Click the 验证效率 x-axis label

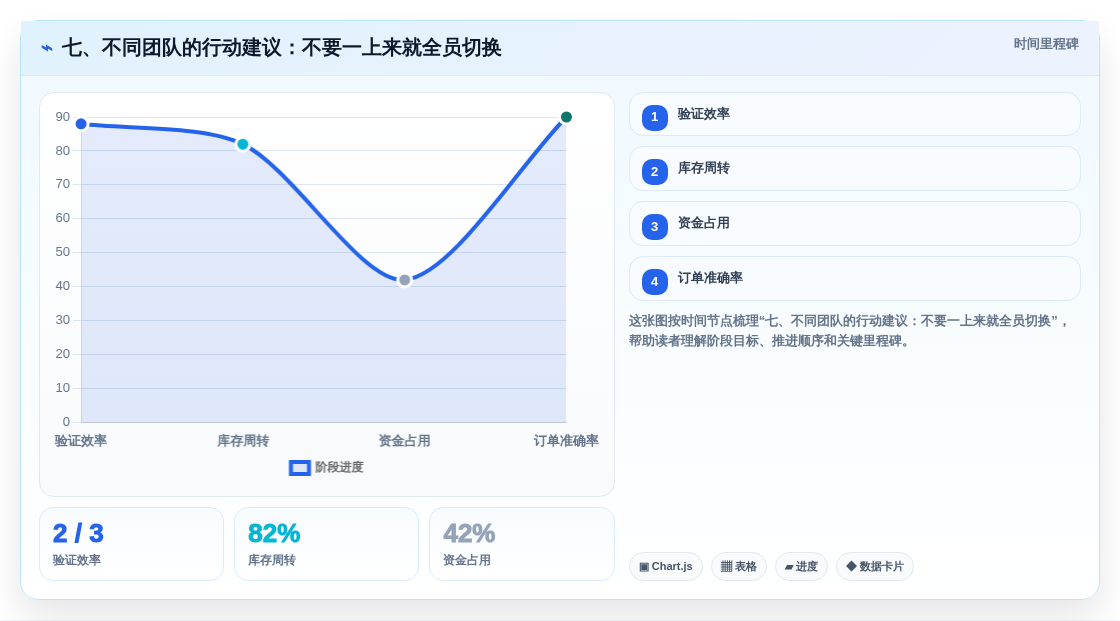tap(81, 441)
